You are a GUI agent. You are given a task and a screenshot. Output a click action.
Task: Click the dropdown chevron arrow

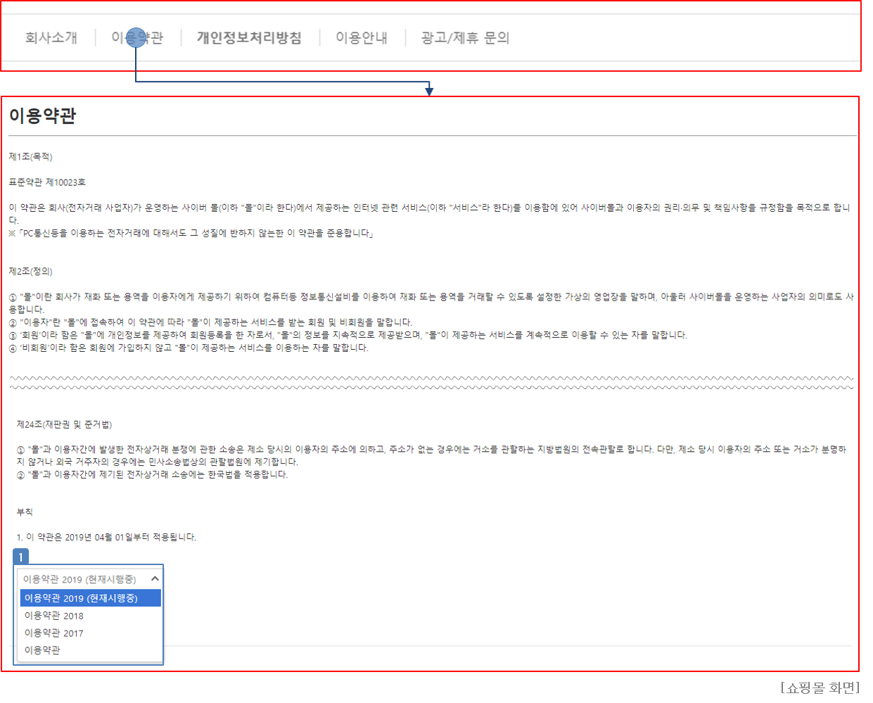coord(155,579)
